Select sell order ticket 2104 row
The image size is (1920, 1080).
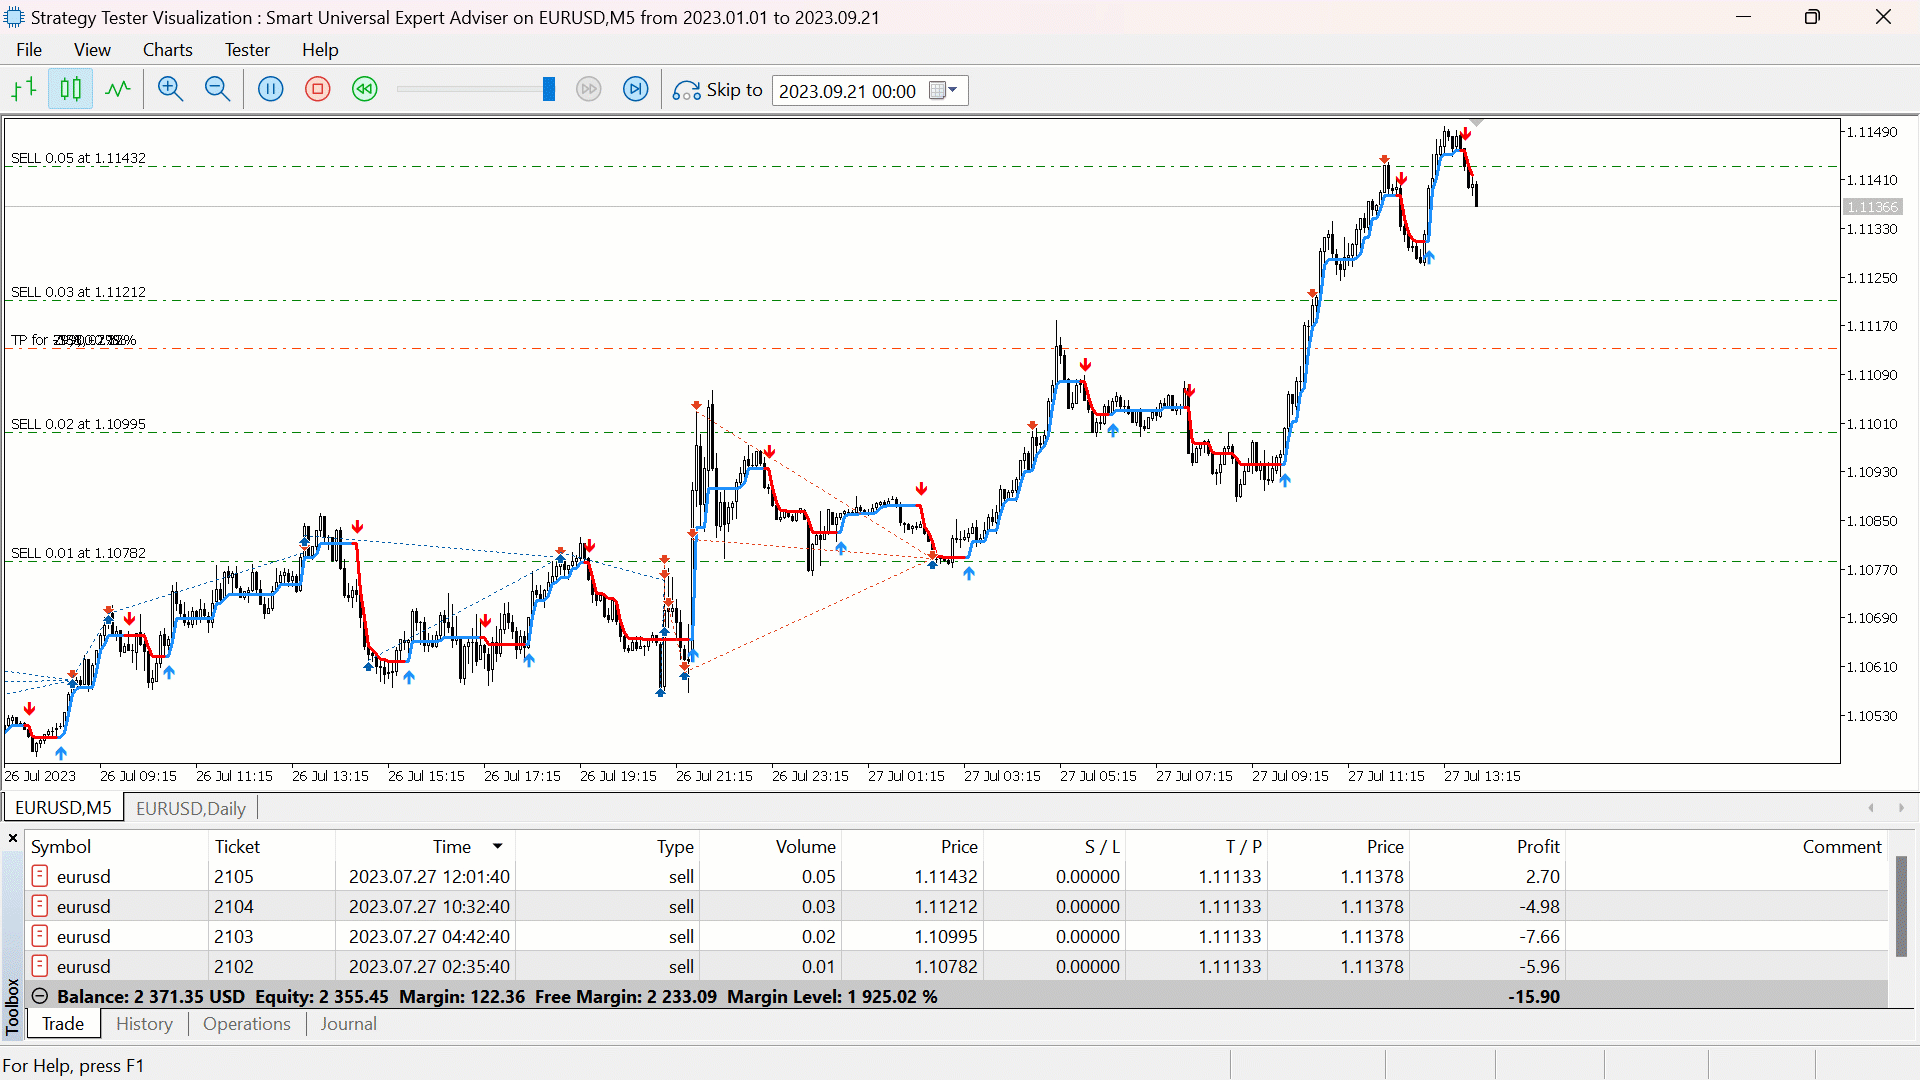233,906
